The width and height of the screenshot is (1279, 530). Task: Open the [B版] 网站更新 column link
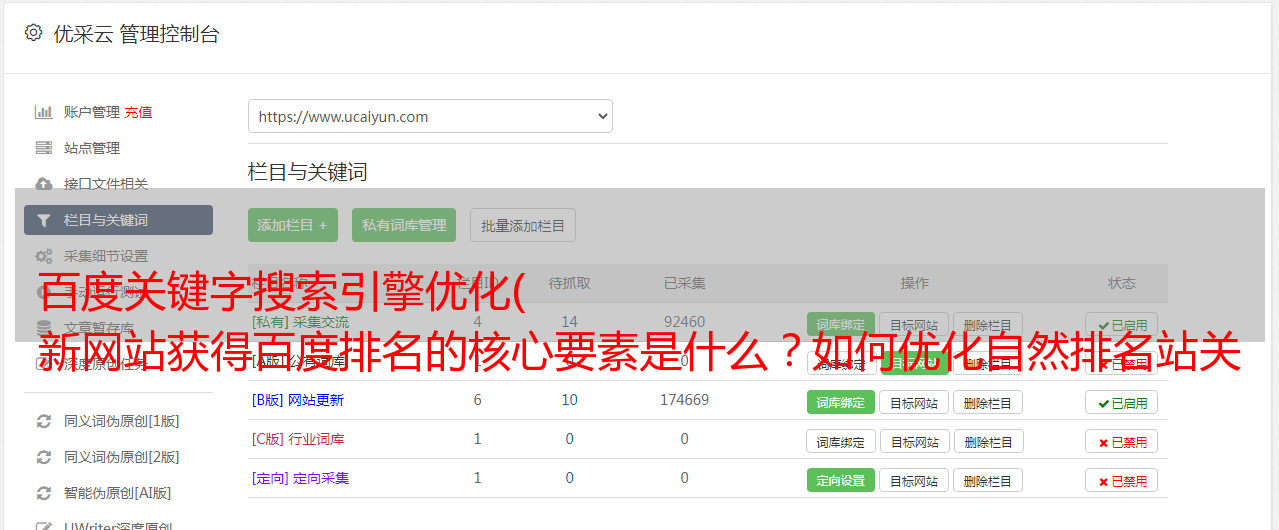(298, 400)
